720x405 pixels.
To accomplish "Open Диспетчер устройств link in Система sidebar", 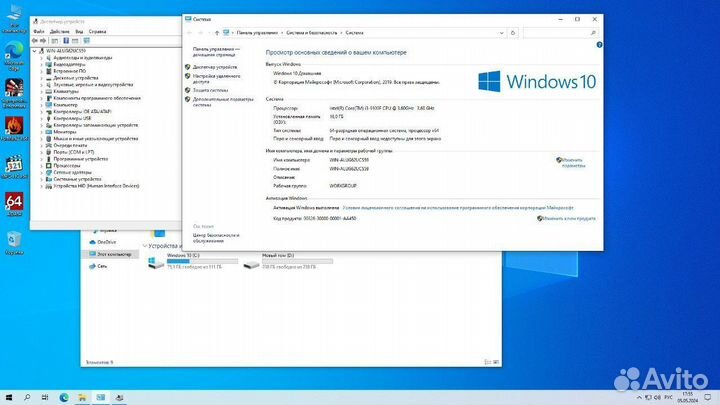I will point(215,67).
